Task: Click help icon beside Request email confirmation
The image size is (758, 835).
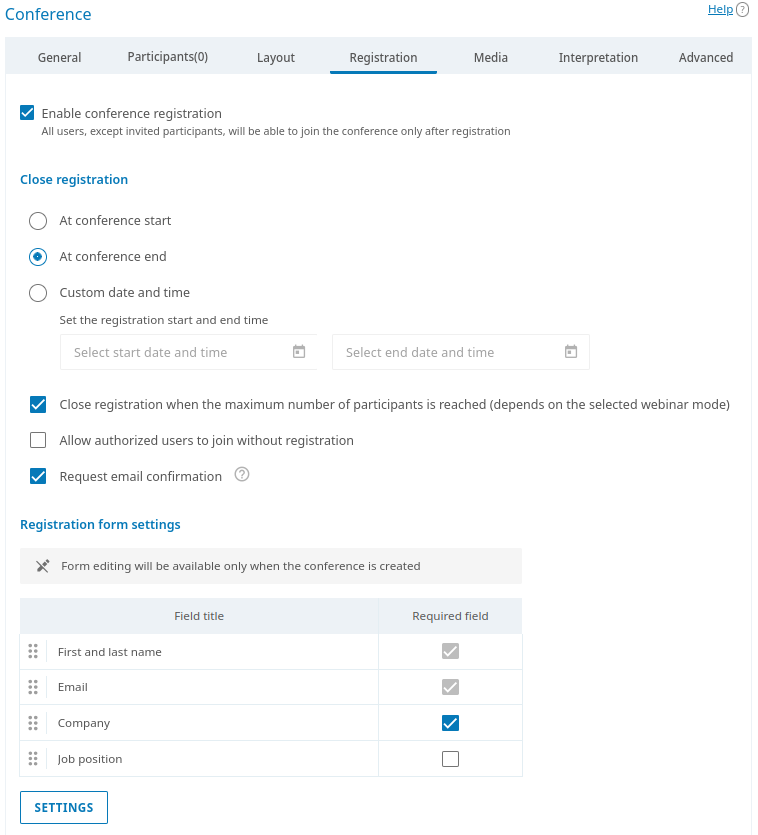Action: (x=242, y=475)
